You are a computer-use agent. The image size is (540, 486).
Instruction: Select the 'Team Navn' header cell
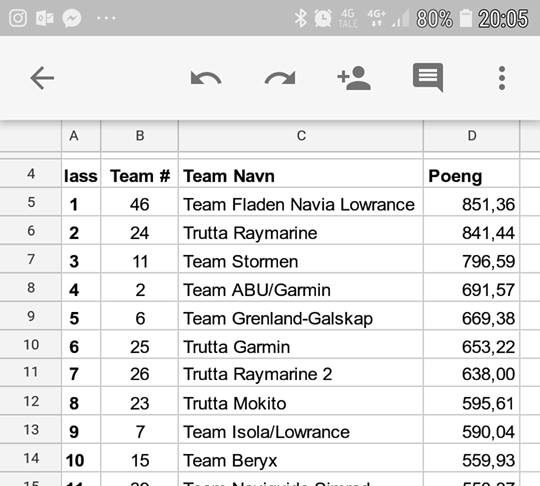301,174
